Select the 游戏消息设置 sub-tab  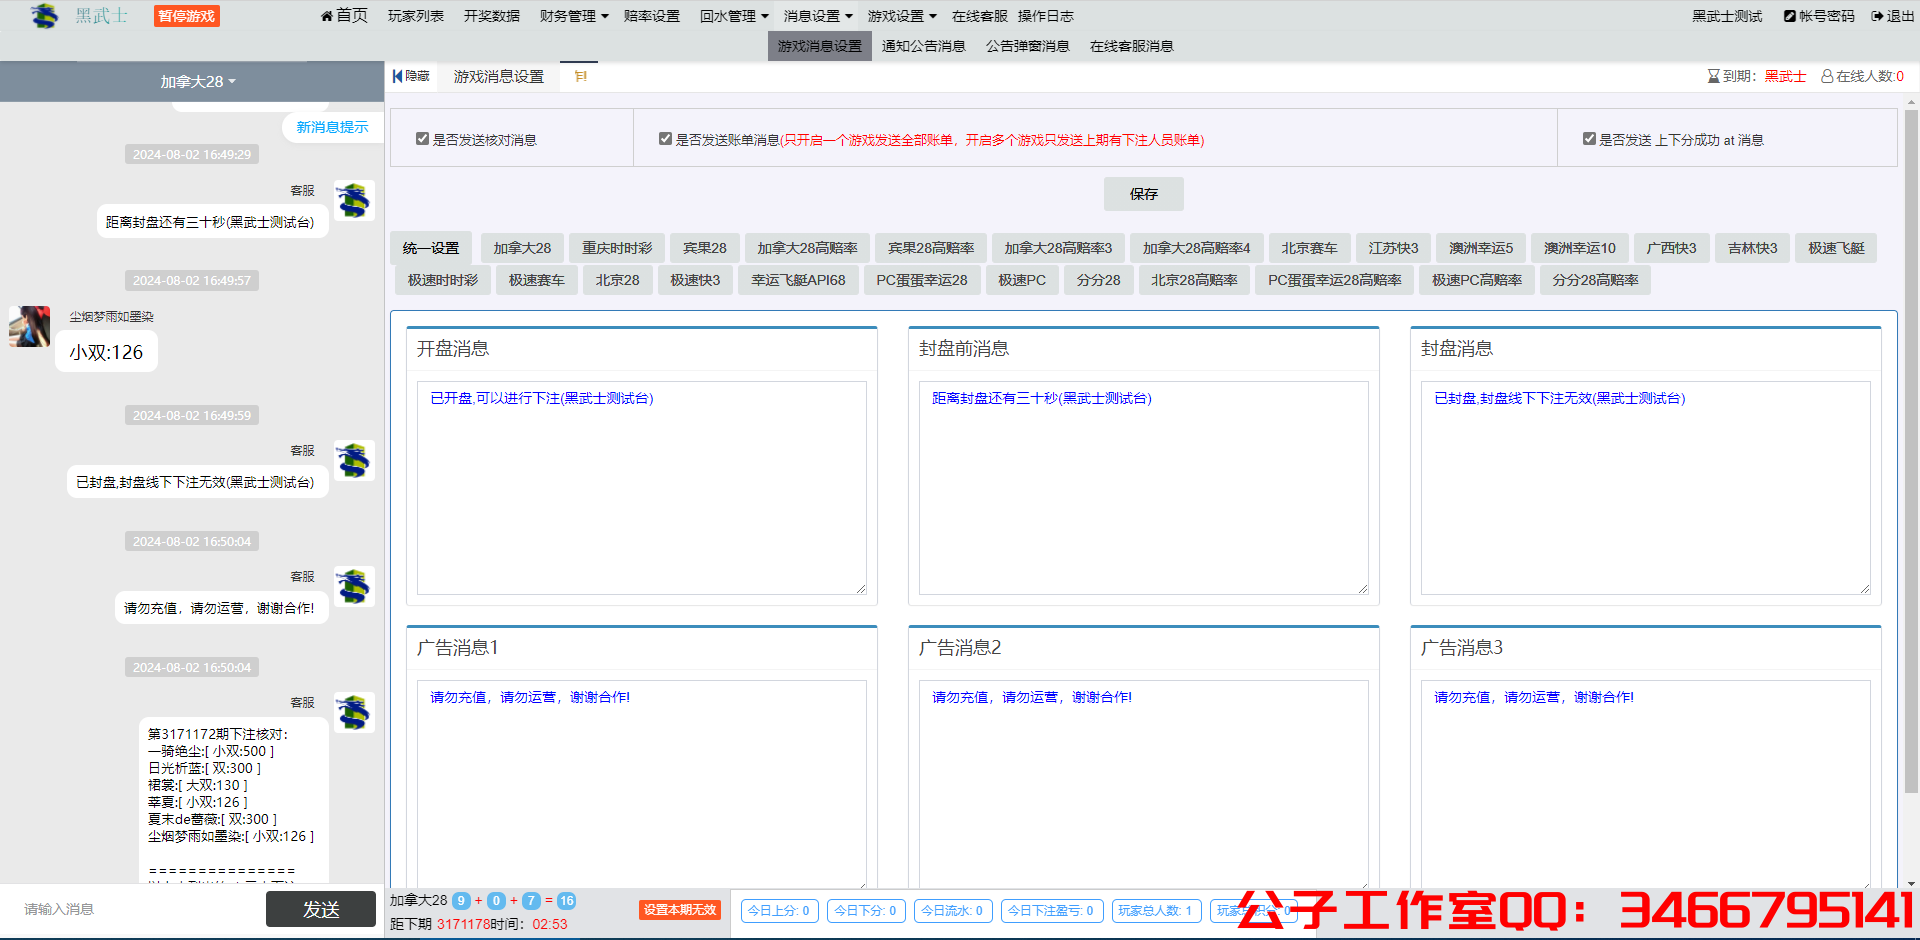[x=820, y=46]
